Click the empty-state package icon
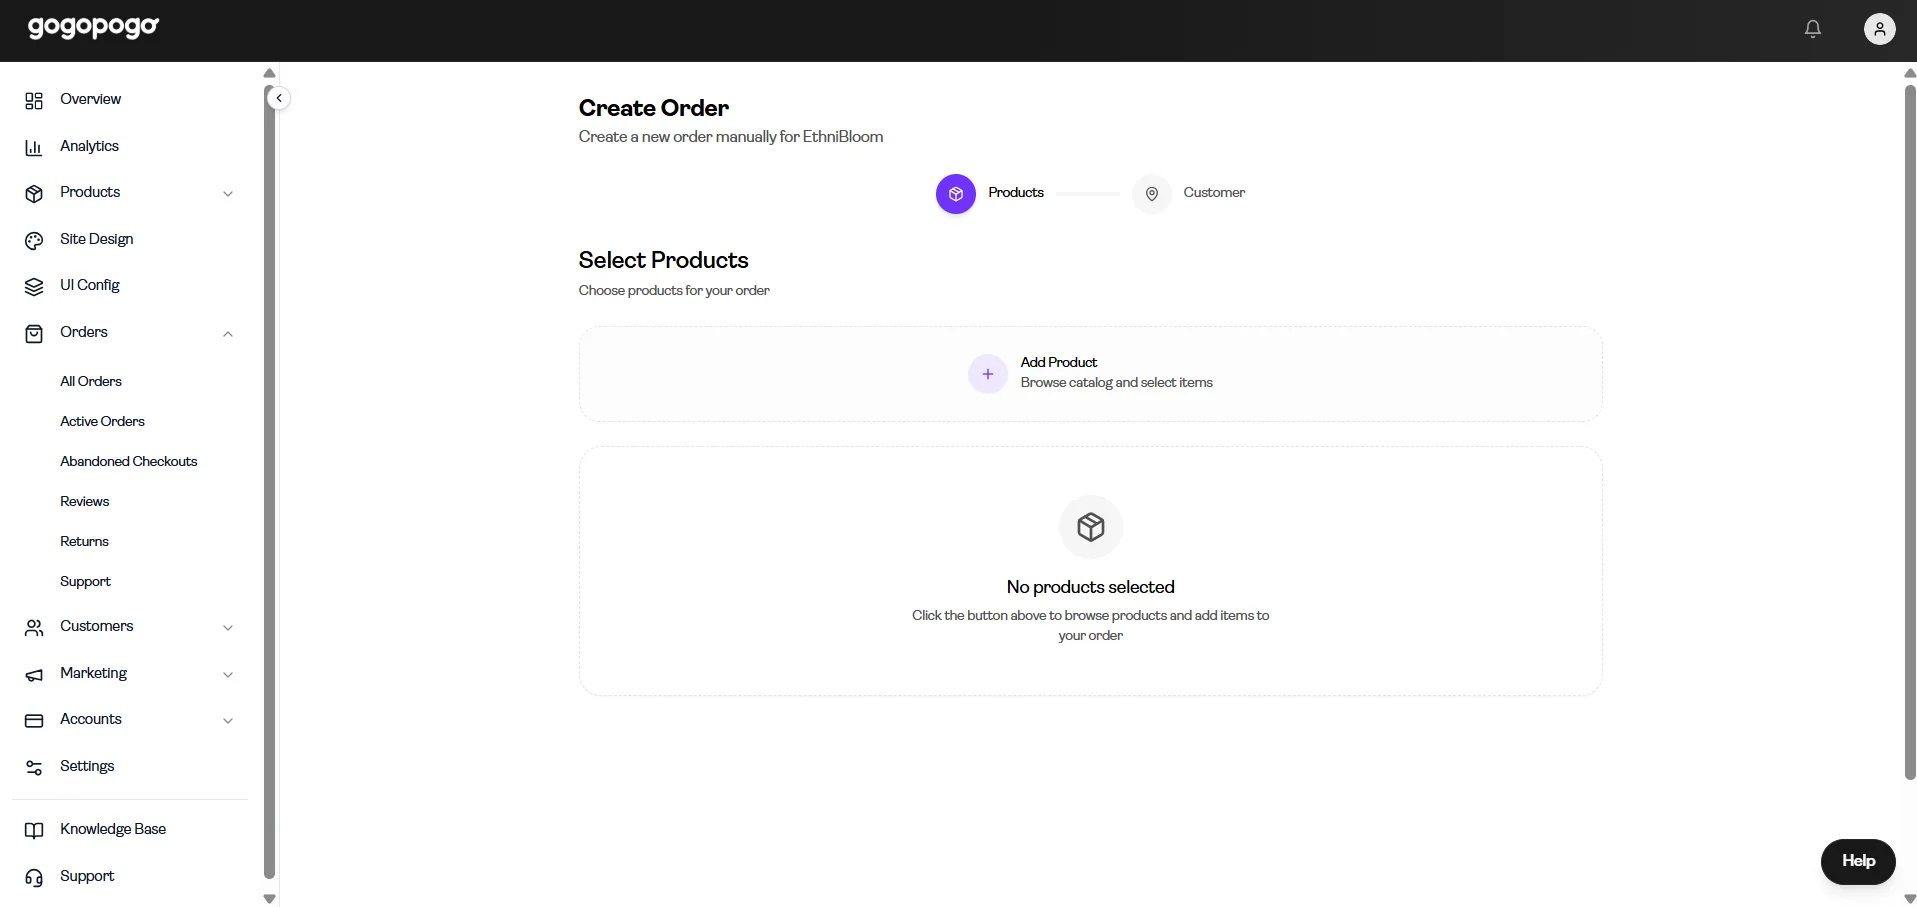This screenshot has height=907, width=1917. click(x=1090, y=527)
